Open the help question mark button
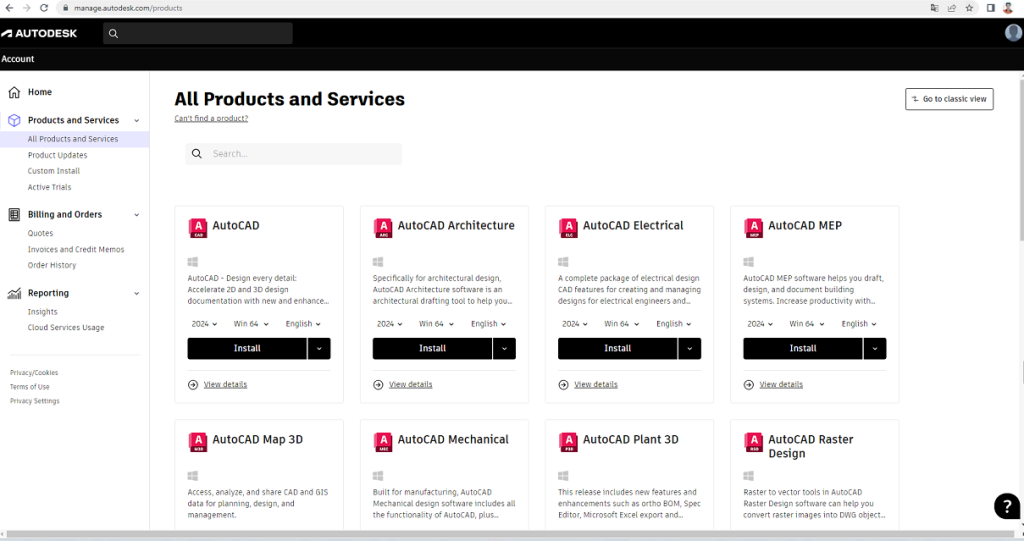 pos(1006,506)
